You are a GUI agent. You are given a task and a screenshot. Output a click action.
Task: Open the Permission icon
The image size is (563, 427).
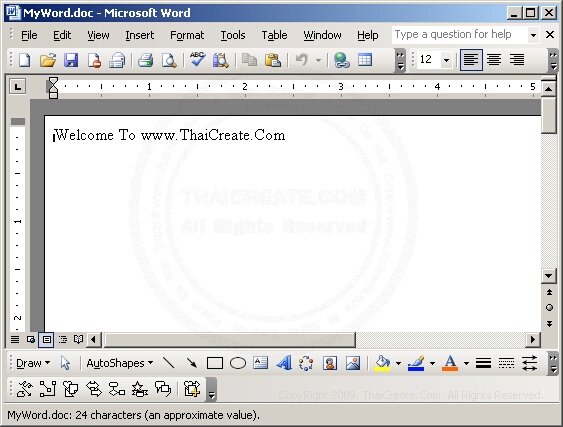pyautogui.click(x=94, y=60)
